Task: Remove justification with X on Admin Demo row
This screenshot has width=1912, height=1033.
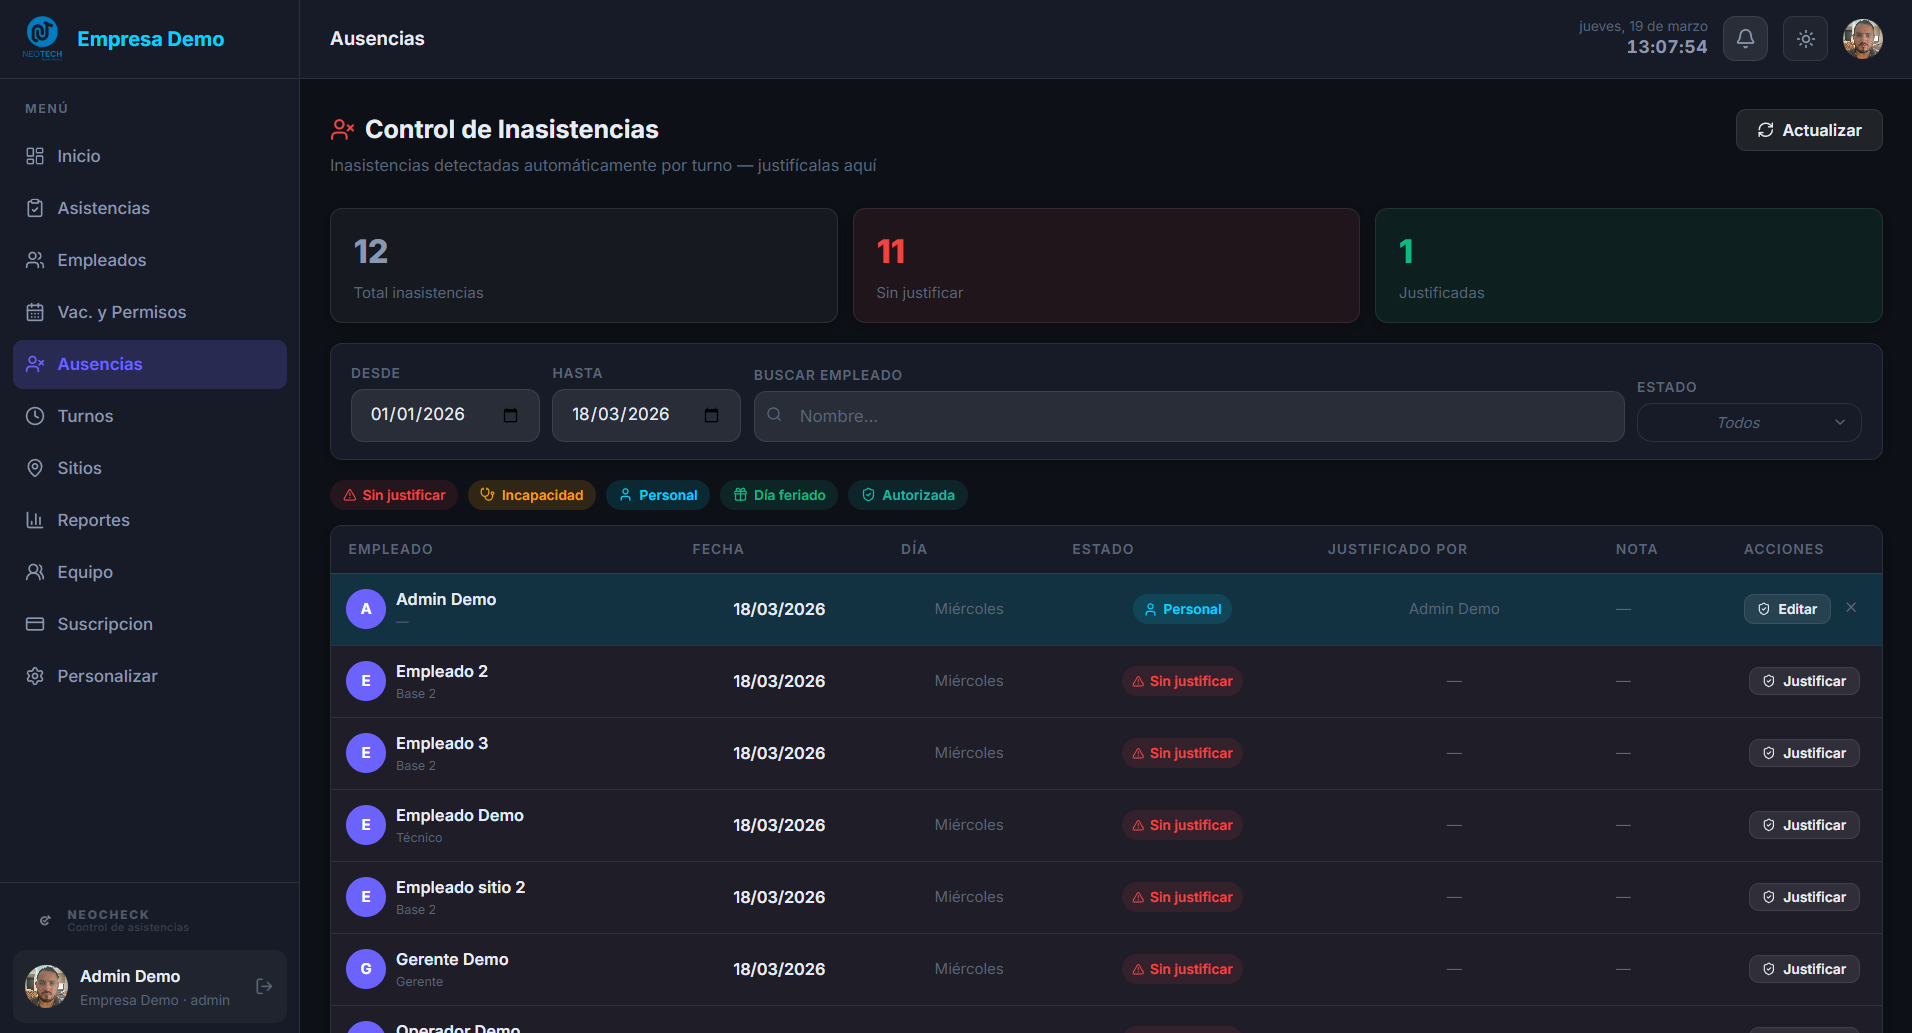Action: 1851,608
